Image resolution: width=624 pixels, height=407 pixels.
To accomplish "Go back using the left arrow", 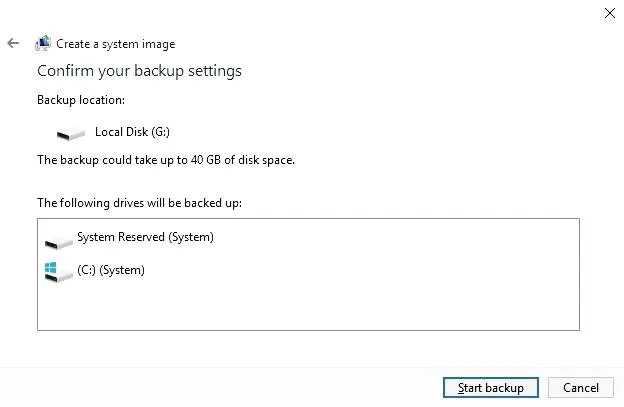I will [x=13, y=43].
